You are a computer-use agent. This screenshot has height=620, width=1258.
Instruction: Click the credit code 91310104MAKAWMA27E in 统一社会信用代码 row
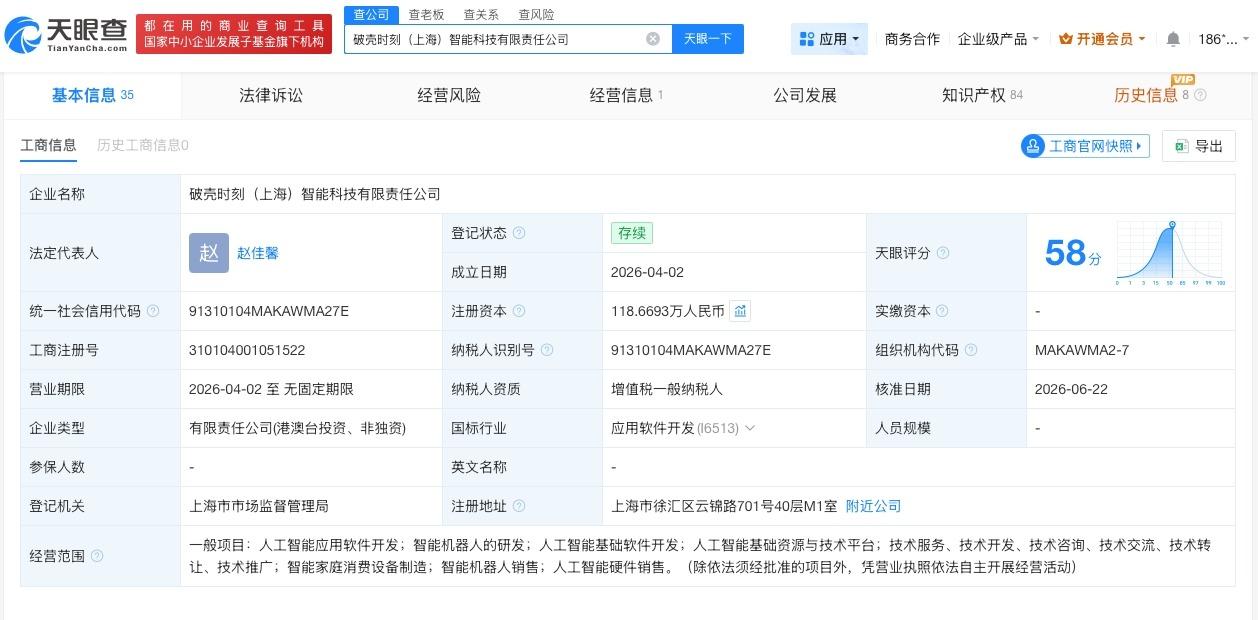click(x=269, y=311)
